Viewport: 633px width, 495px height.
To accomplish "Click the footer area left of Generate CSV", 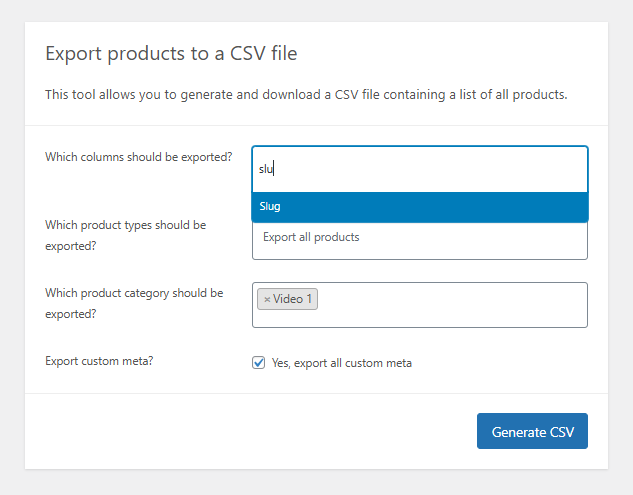I will [x=250, y=431].
